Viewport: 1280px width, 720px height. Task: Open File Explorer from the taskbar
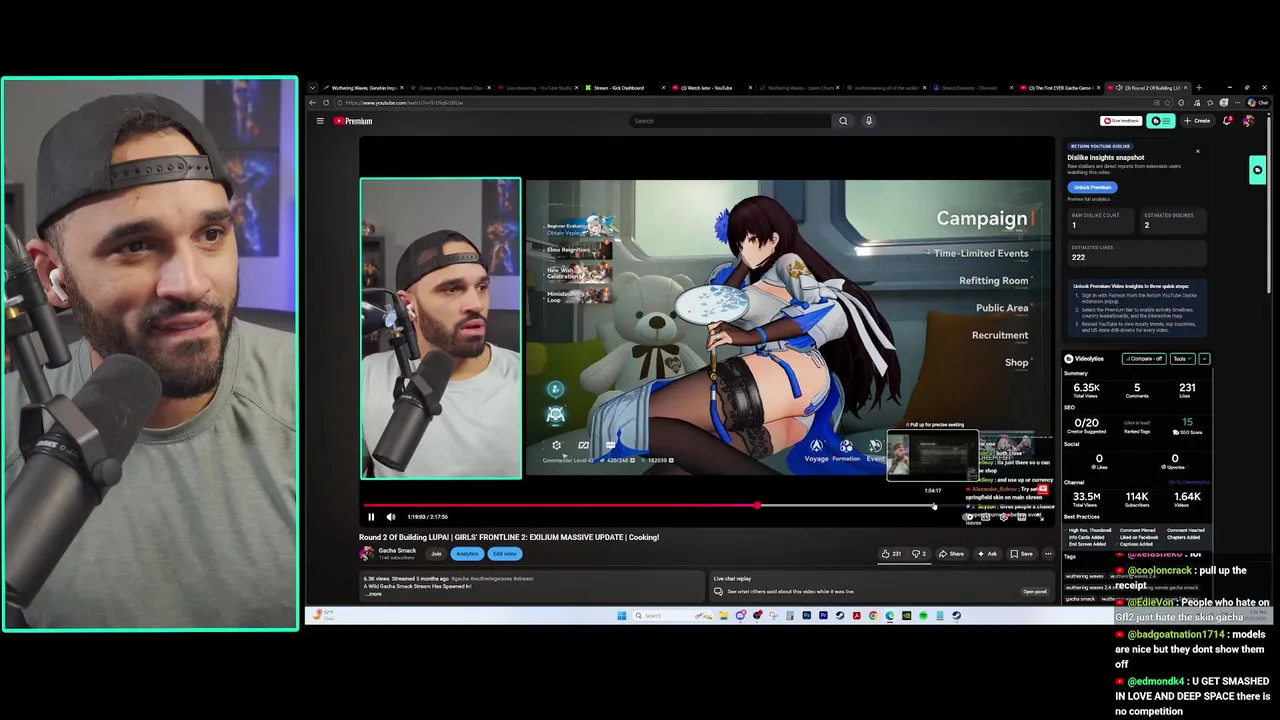click(724, 616)
